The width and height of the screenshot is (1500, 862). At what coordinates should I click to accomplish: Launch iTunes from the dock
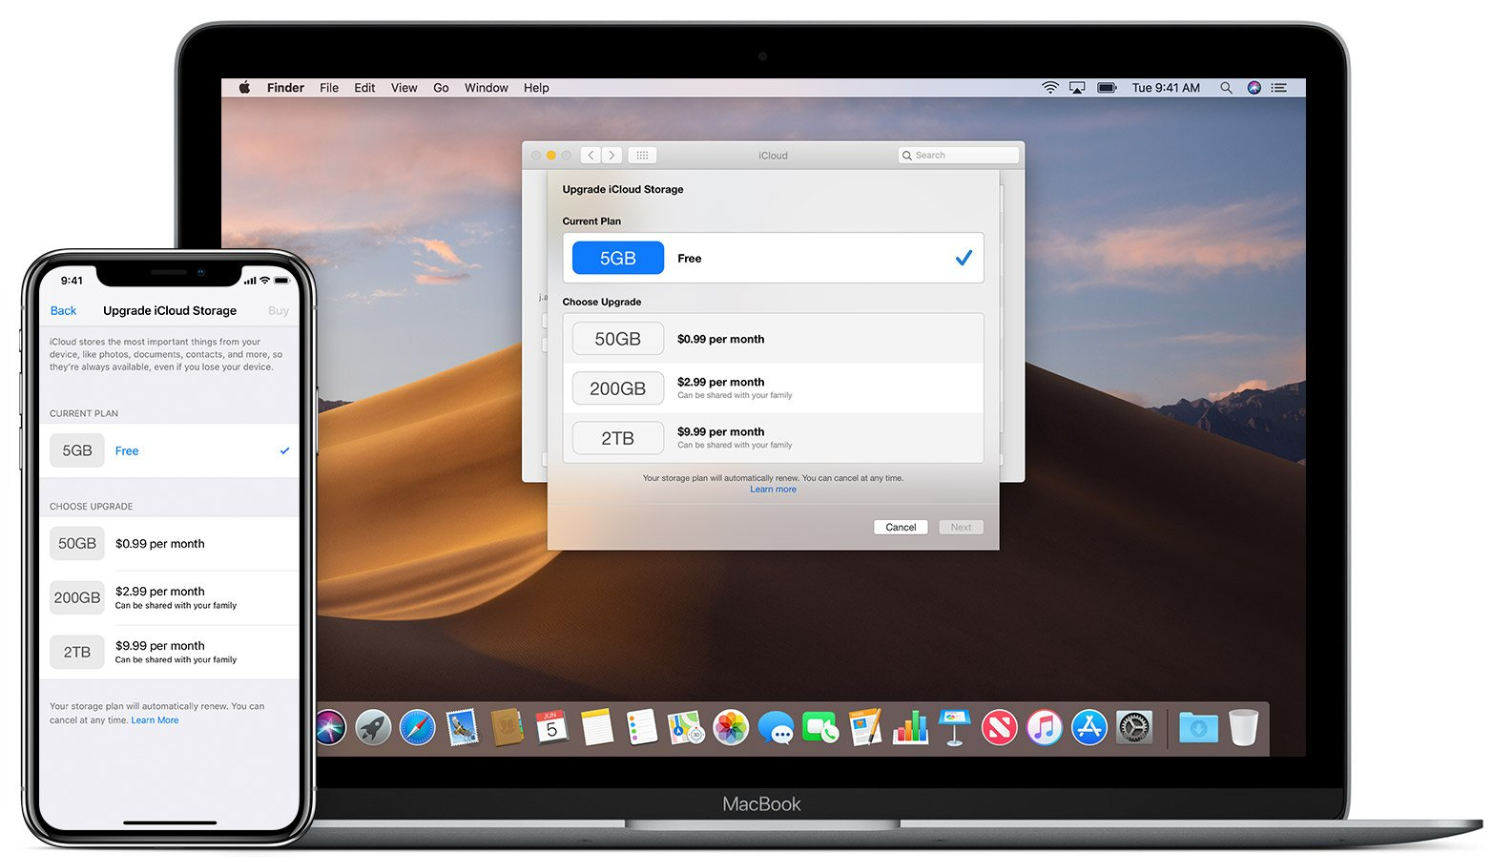tap(1044, 728)
